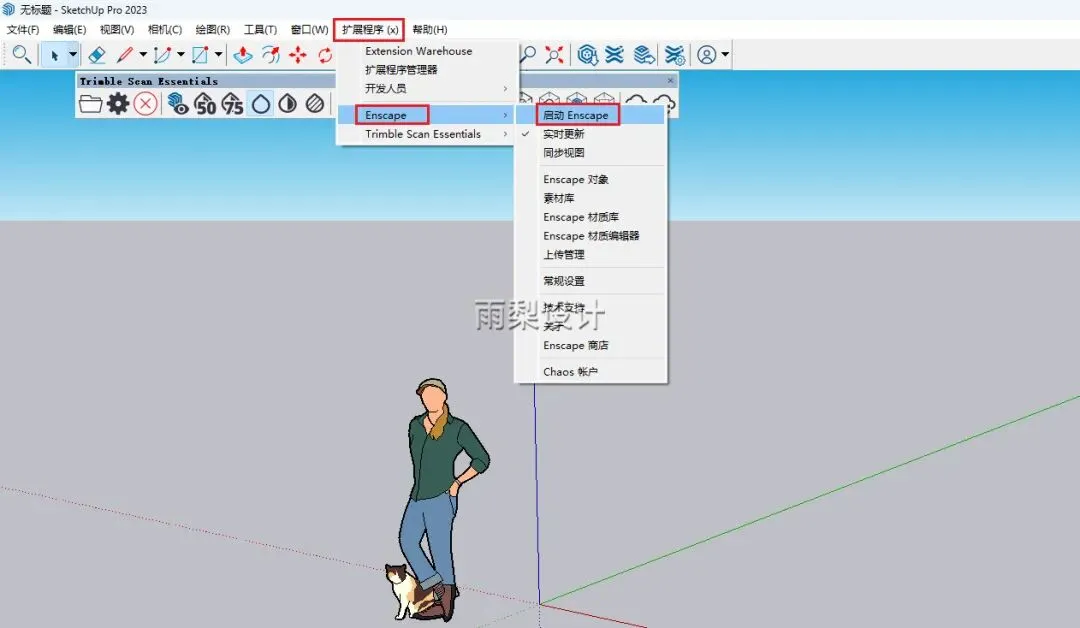
Task: Open Enscape 材质编辑器 entry
Action: point(591,236)
